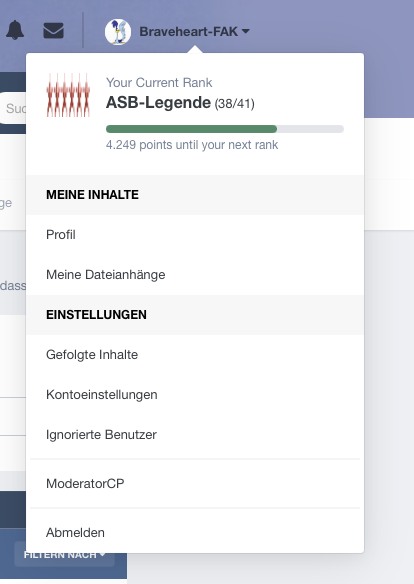Open Profil from the user menu
Screen dimensions: 414x584
(x=195, y=235)
